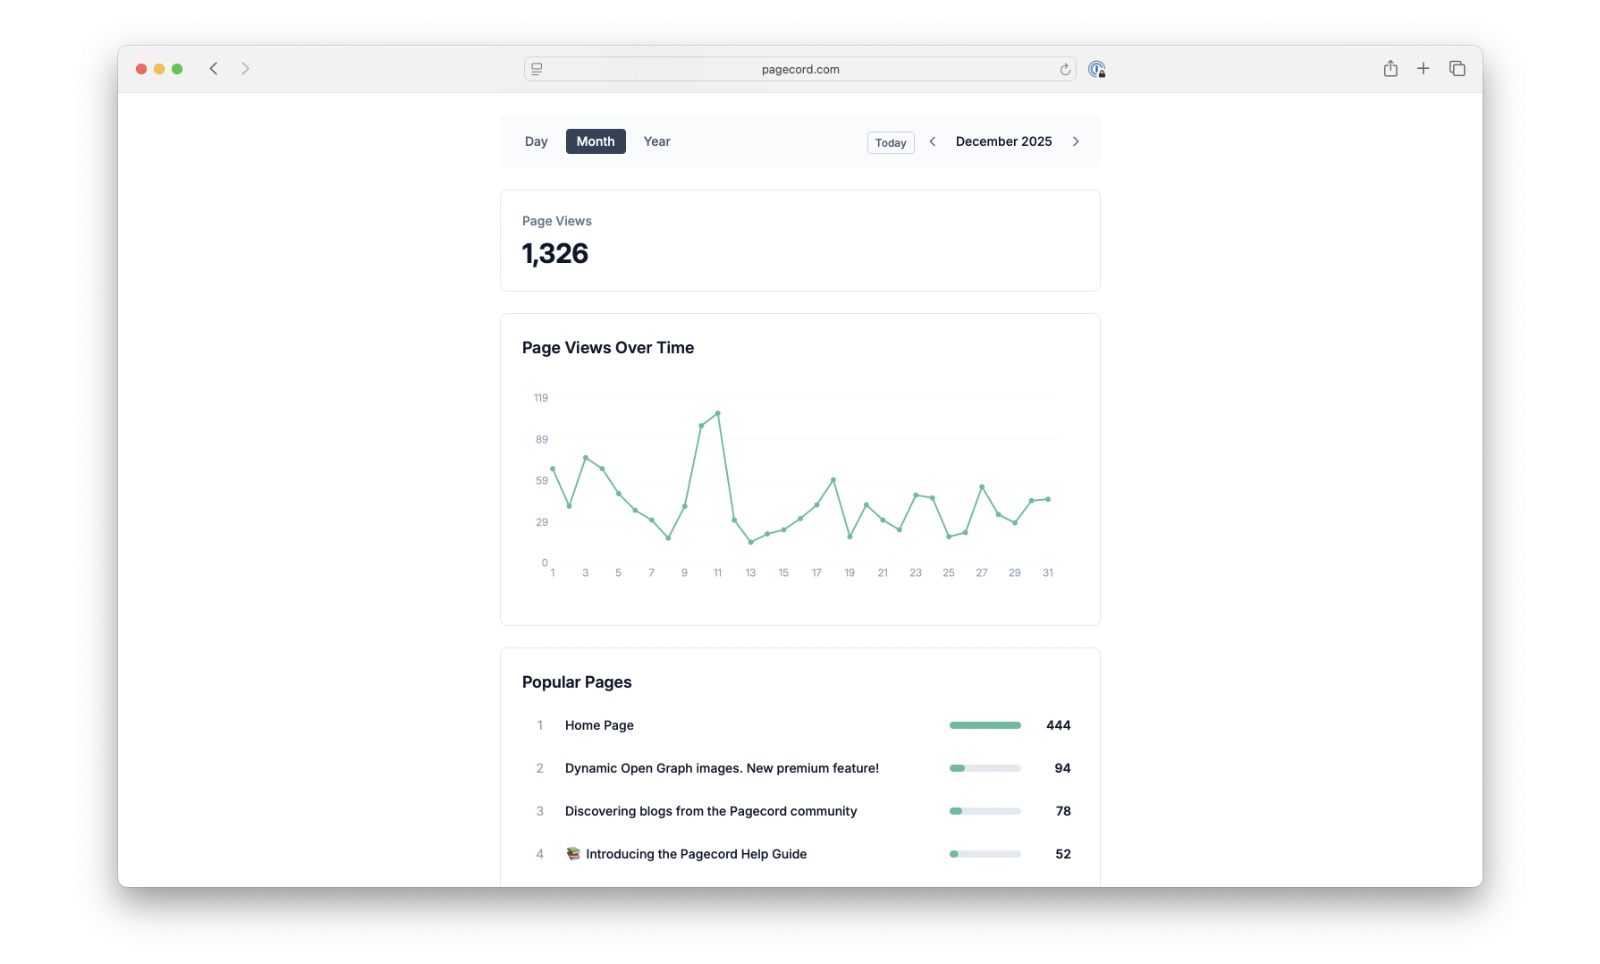Click the back navigation arrow
This screenshot has width=1600, height=964.
[212, 68]
